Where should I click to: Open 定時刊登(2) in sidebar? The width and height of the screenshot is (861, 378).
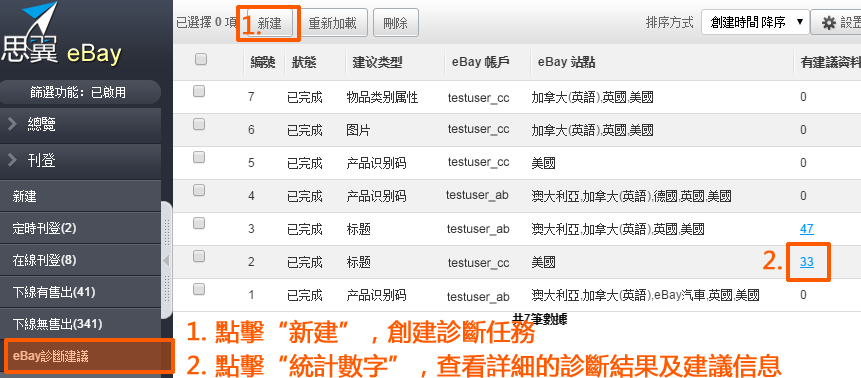(80, 228)
